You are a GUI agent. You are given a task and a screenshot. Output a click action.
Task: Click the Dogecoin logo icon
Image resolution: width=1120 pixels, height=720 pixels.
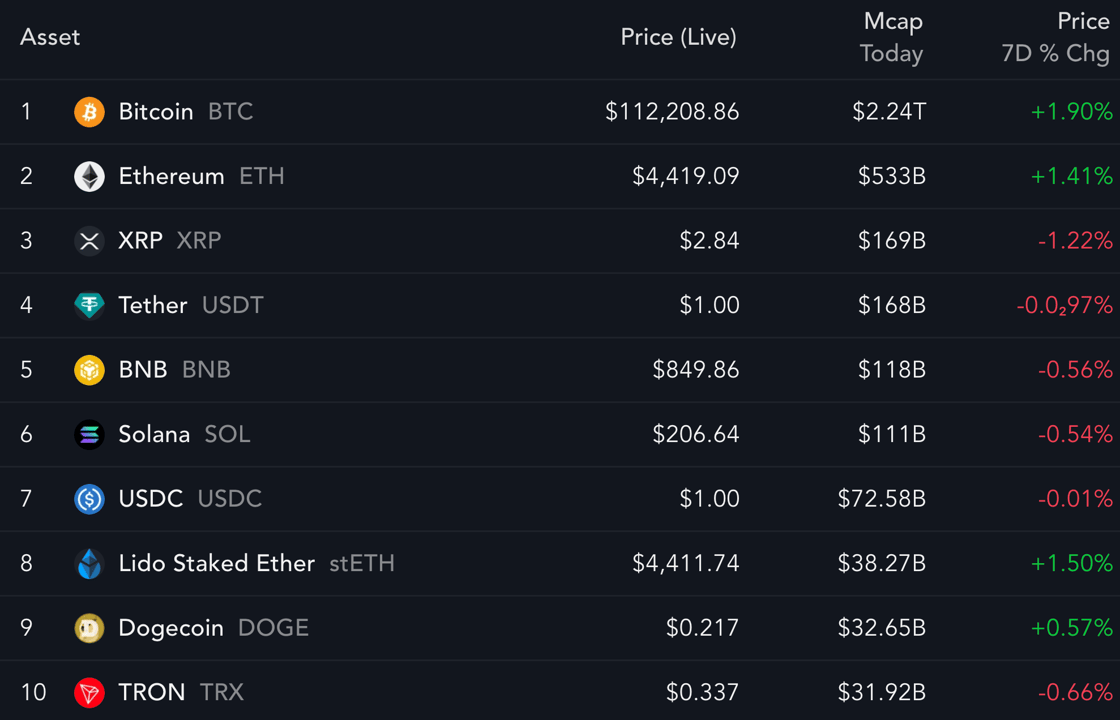[89, 628]
